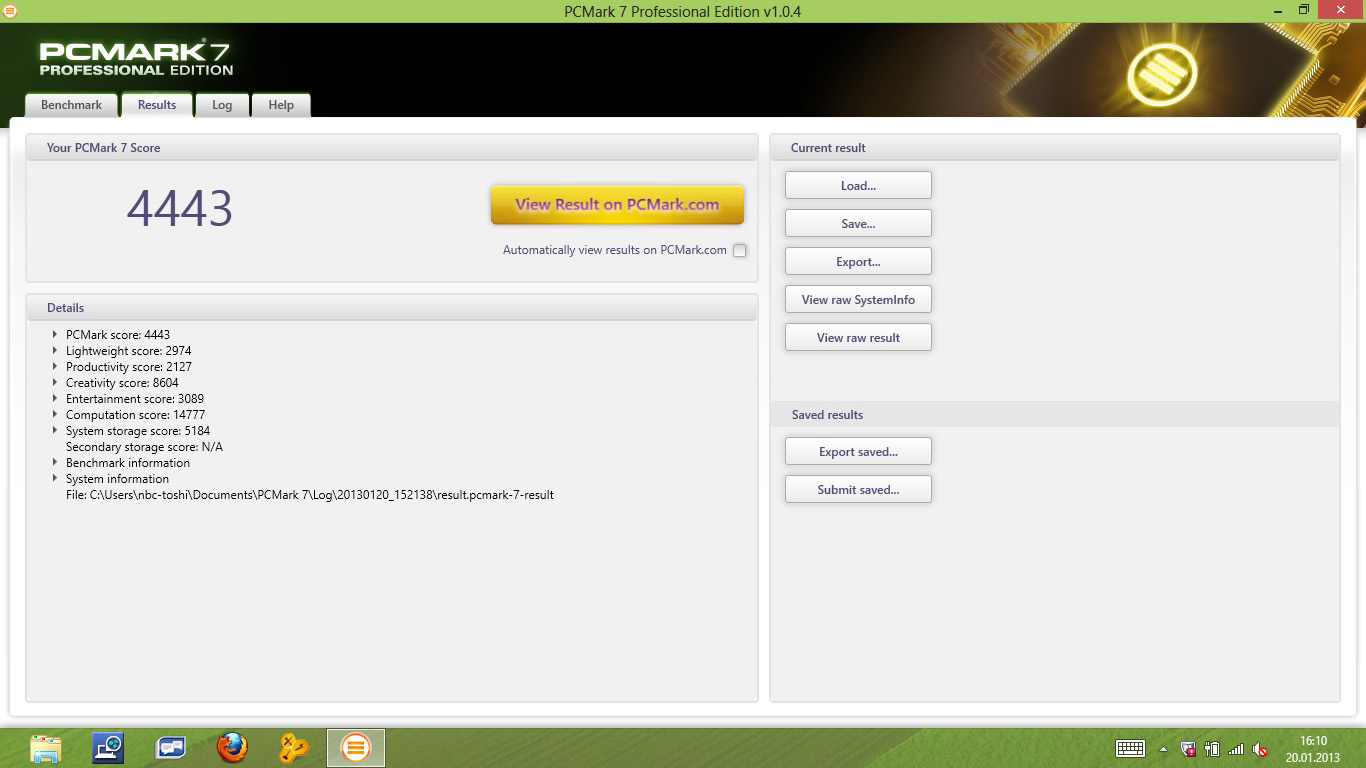
Task: Click the Saved results heading
Action: click(x=827, y=415)
